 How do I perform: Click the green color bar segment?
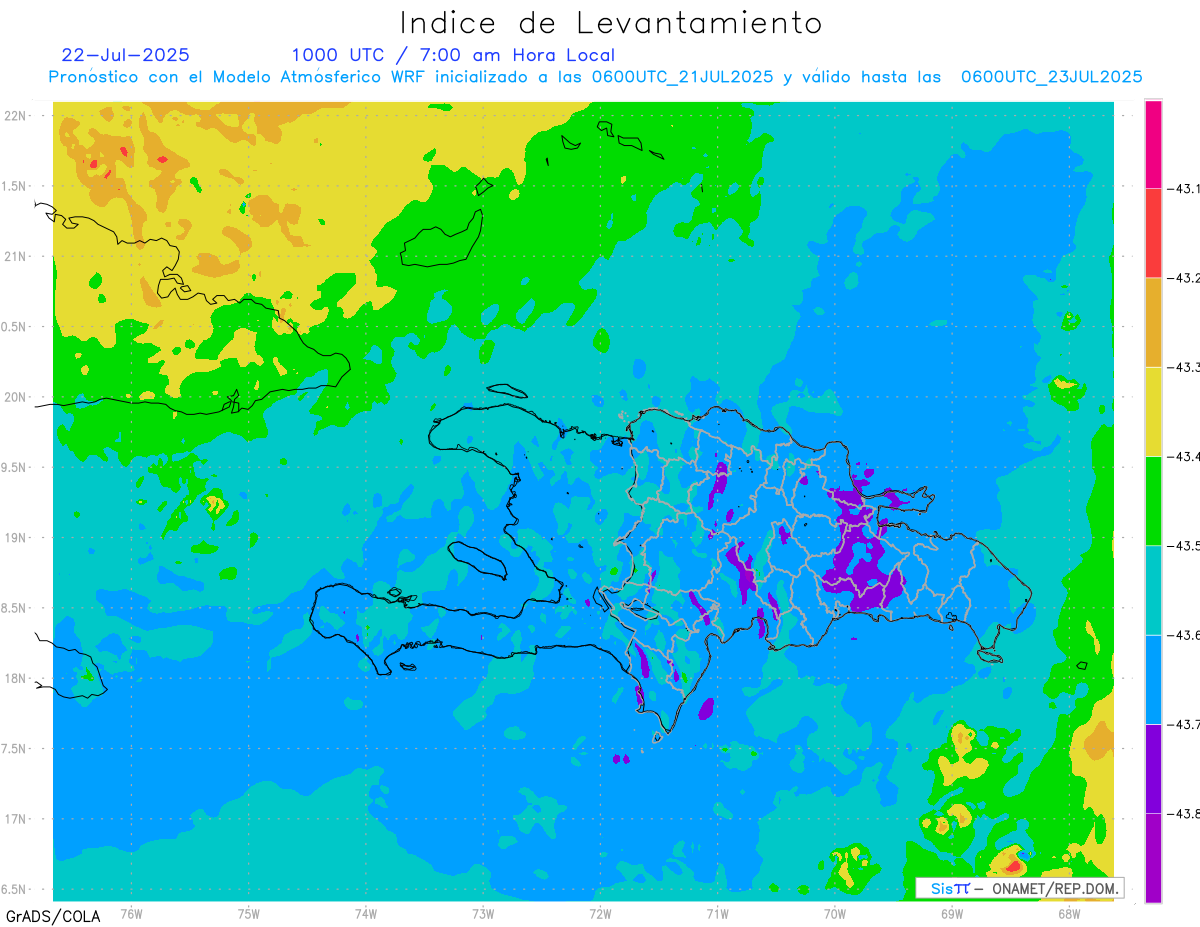(x=1153, y=500)
